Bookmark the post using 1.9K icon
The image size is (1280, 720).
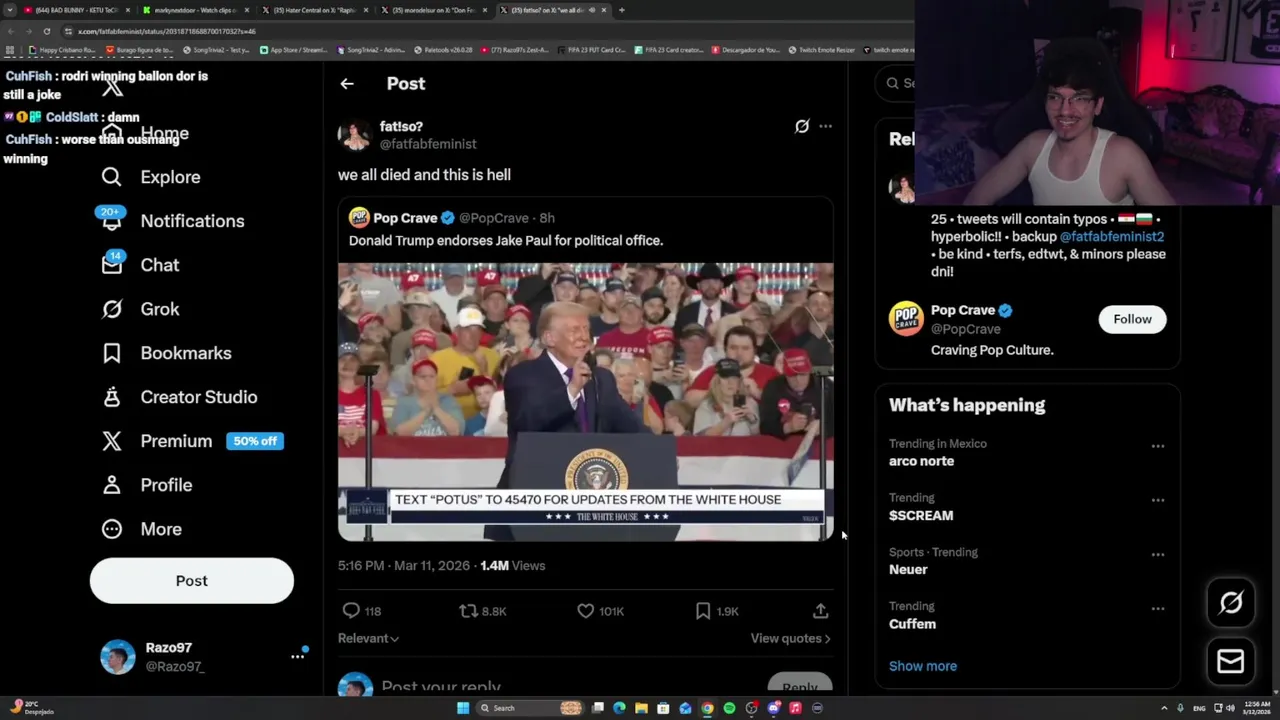coord(703,611)
